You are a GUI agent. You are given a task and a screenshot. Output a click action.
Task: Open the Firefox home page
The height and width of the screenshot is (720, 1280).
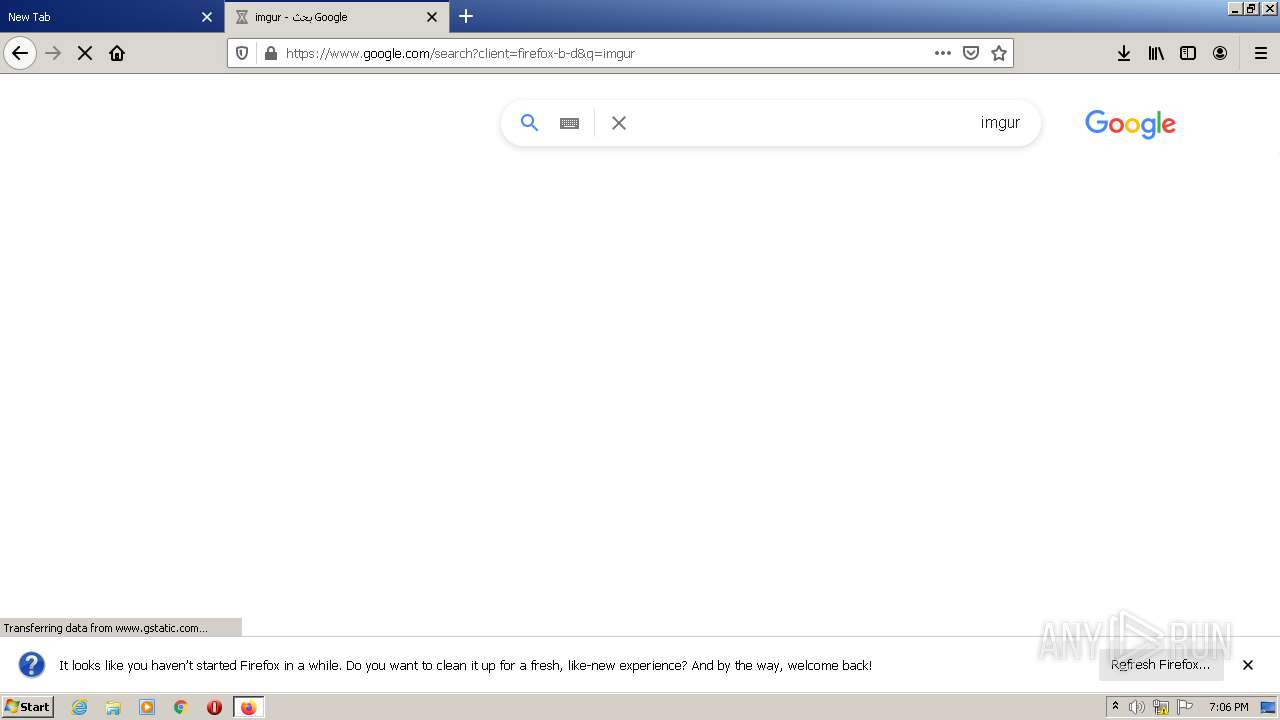[x=117, y=53]
